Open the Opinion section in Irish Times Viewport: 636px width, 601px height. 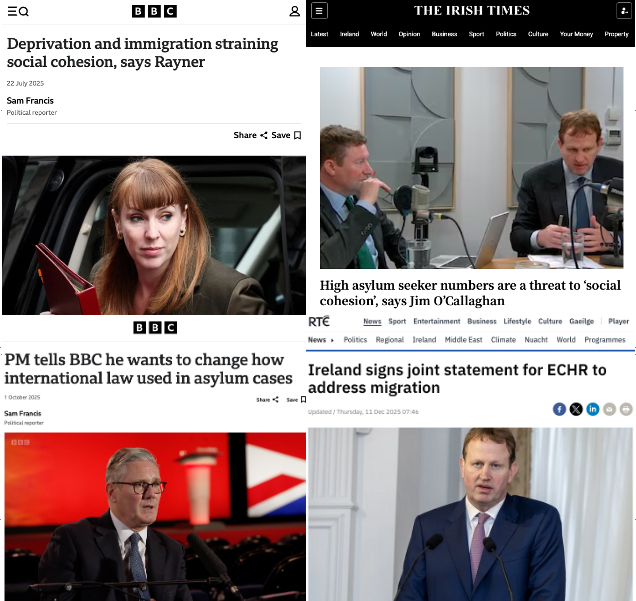(409, 34)
